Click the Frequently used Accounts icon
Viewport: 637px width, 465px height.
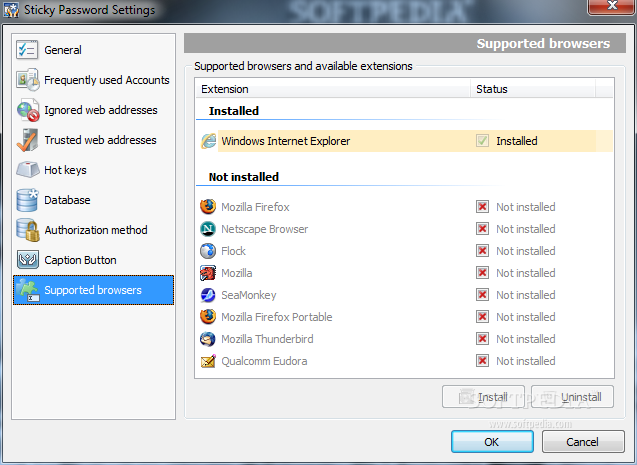tap(27, 80)
